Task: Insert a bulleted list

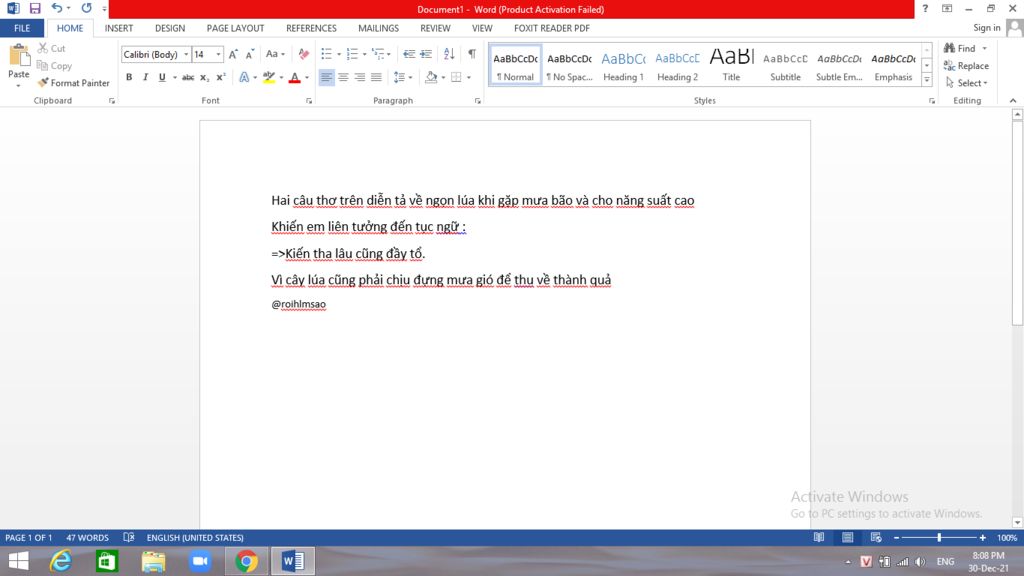Action: [327, 54]
